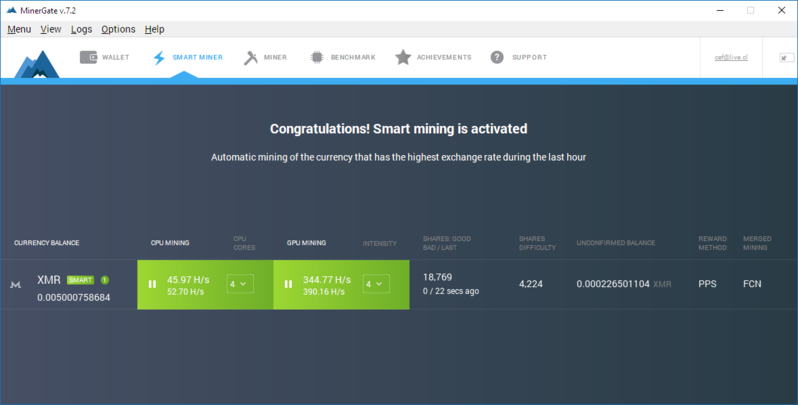This screenshot has width=798, height=405.
Task: Click the Monero XMR coin icon
Action: (15, 285)
